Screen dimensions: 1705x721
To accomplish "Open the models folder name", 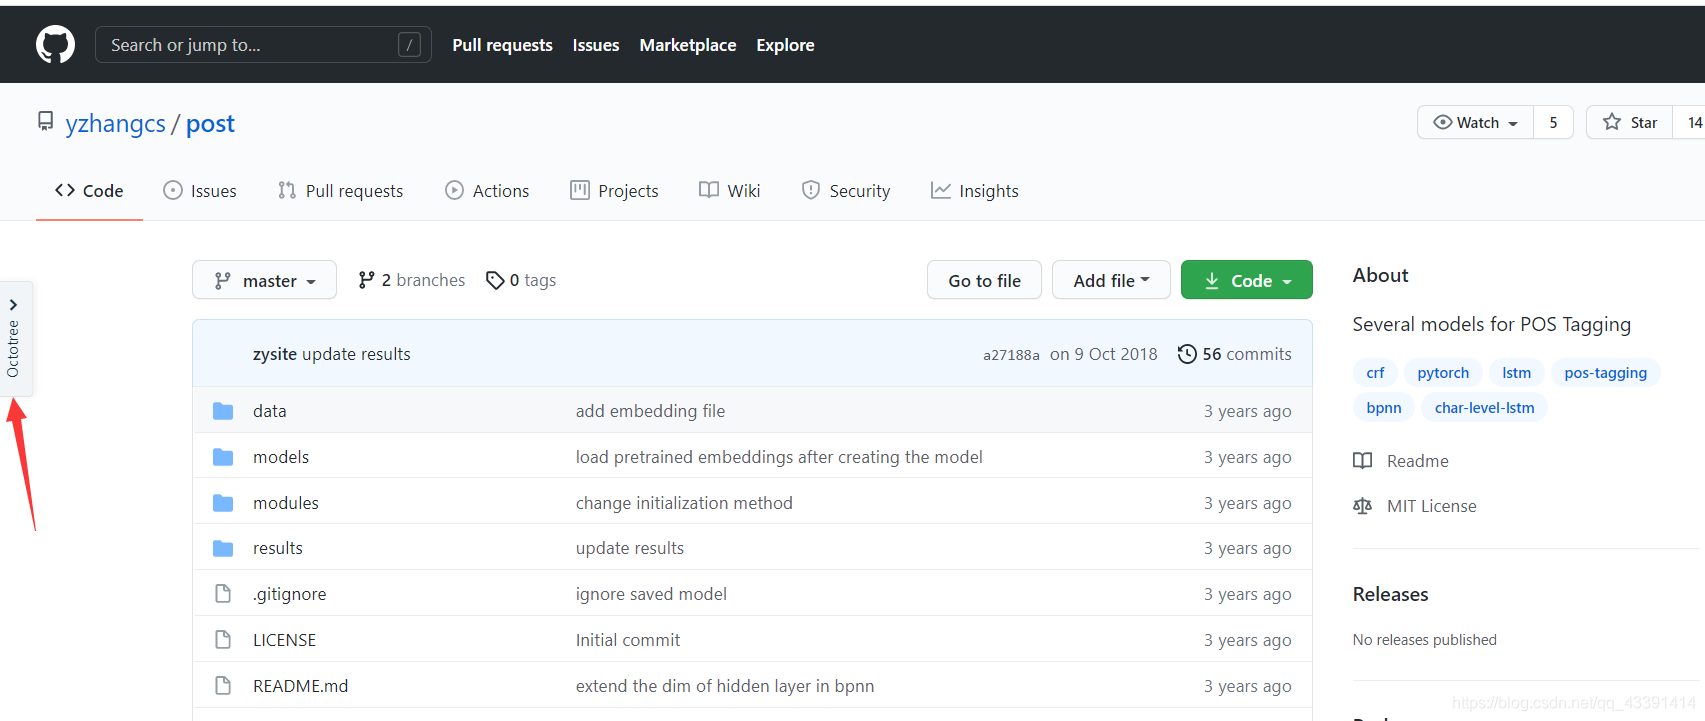I will (x=281, y=457).
